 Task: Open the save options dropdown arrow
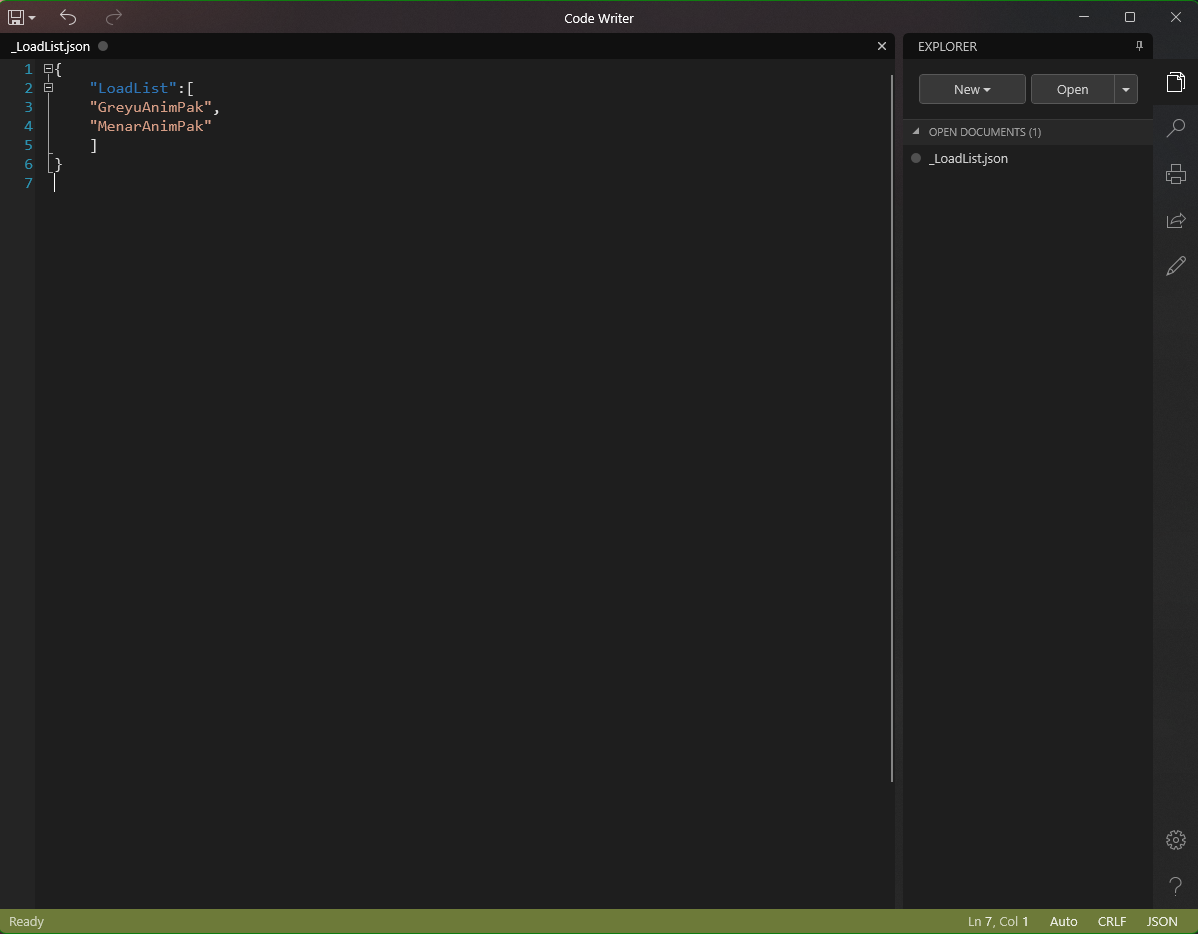click(x=32, y=18)
